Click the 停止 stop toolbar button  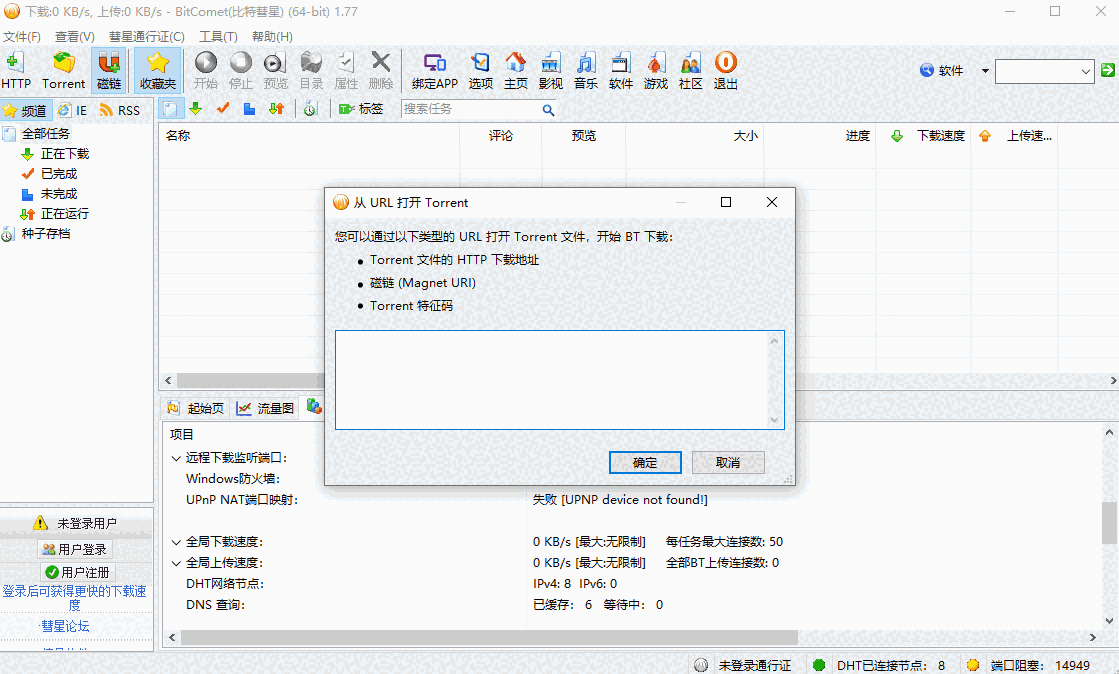pyautogui.click(x=240, y=70)
